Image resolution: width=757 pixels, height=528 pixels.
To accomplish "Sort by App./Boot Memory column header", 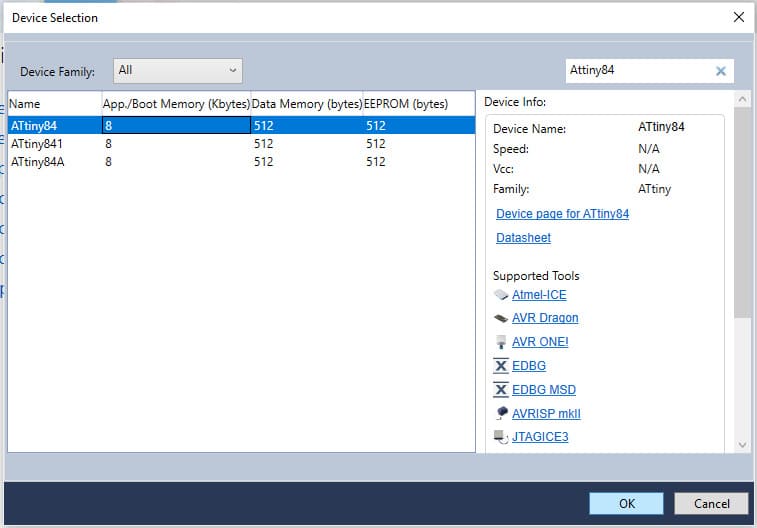I will click(176, 104).
